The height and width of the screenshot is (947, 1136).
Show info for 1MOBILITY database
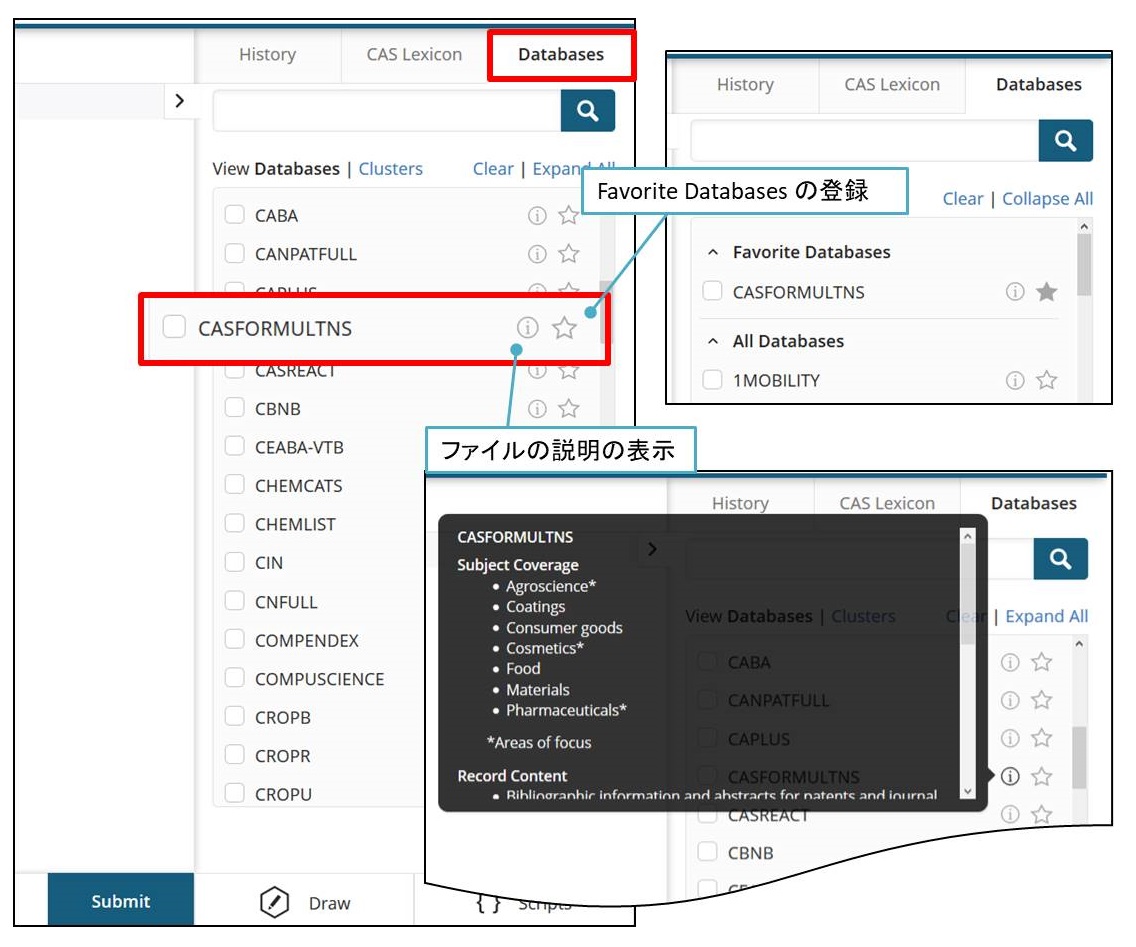(x=1015, y=380)
